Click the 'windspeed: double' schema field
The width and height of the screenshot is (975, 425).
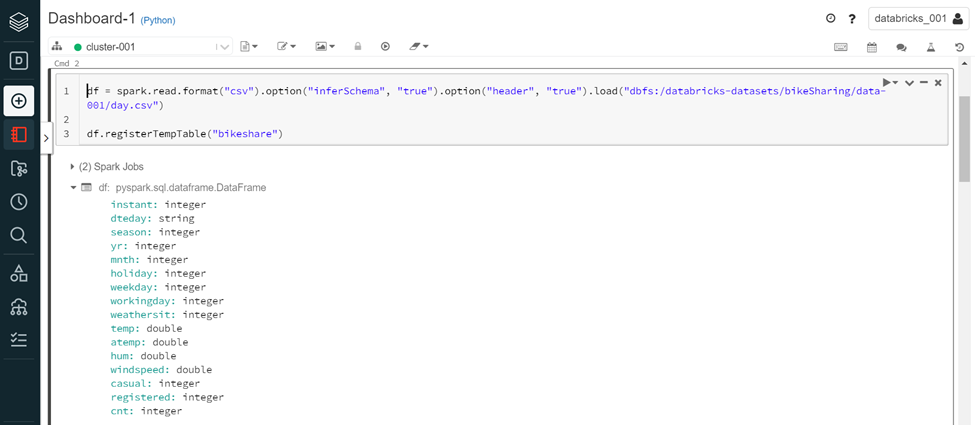(161, 370)
